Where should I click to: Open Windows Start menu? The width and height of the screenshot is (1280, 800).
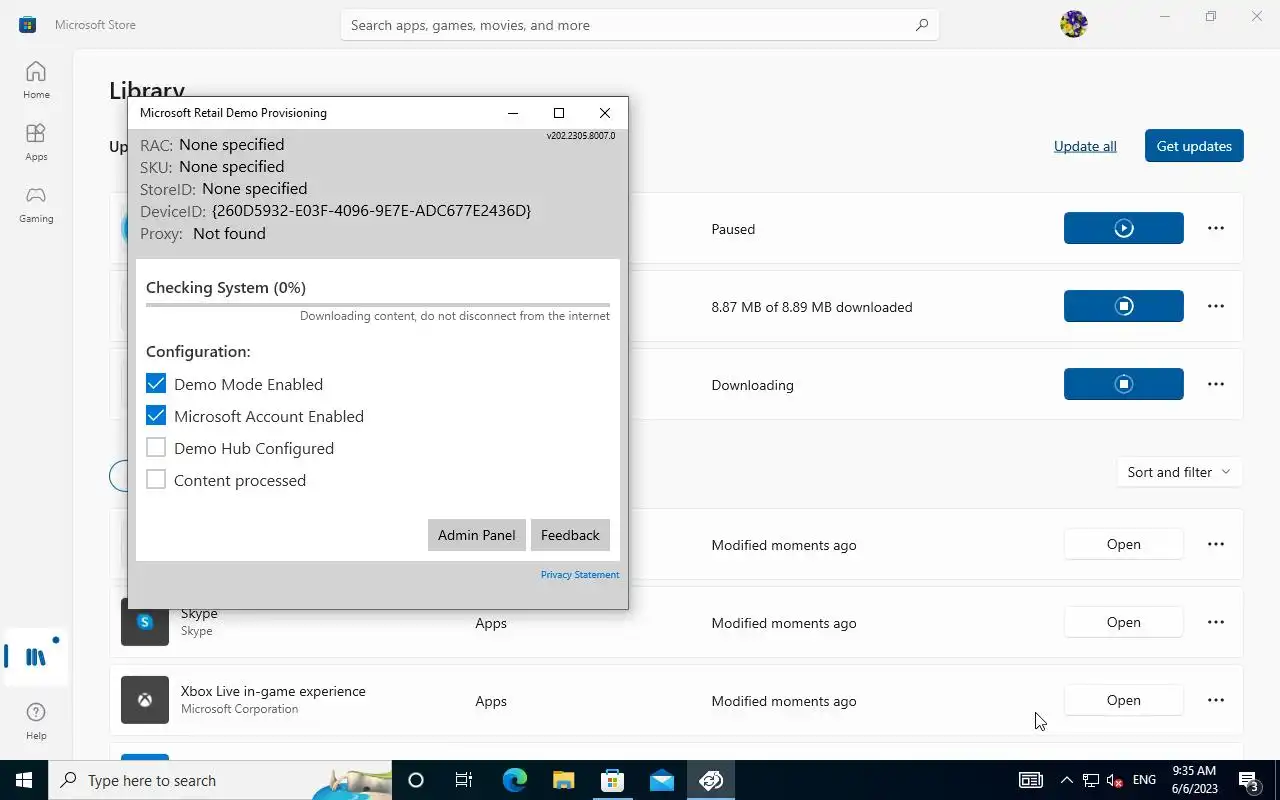(x=24, y=780)
